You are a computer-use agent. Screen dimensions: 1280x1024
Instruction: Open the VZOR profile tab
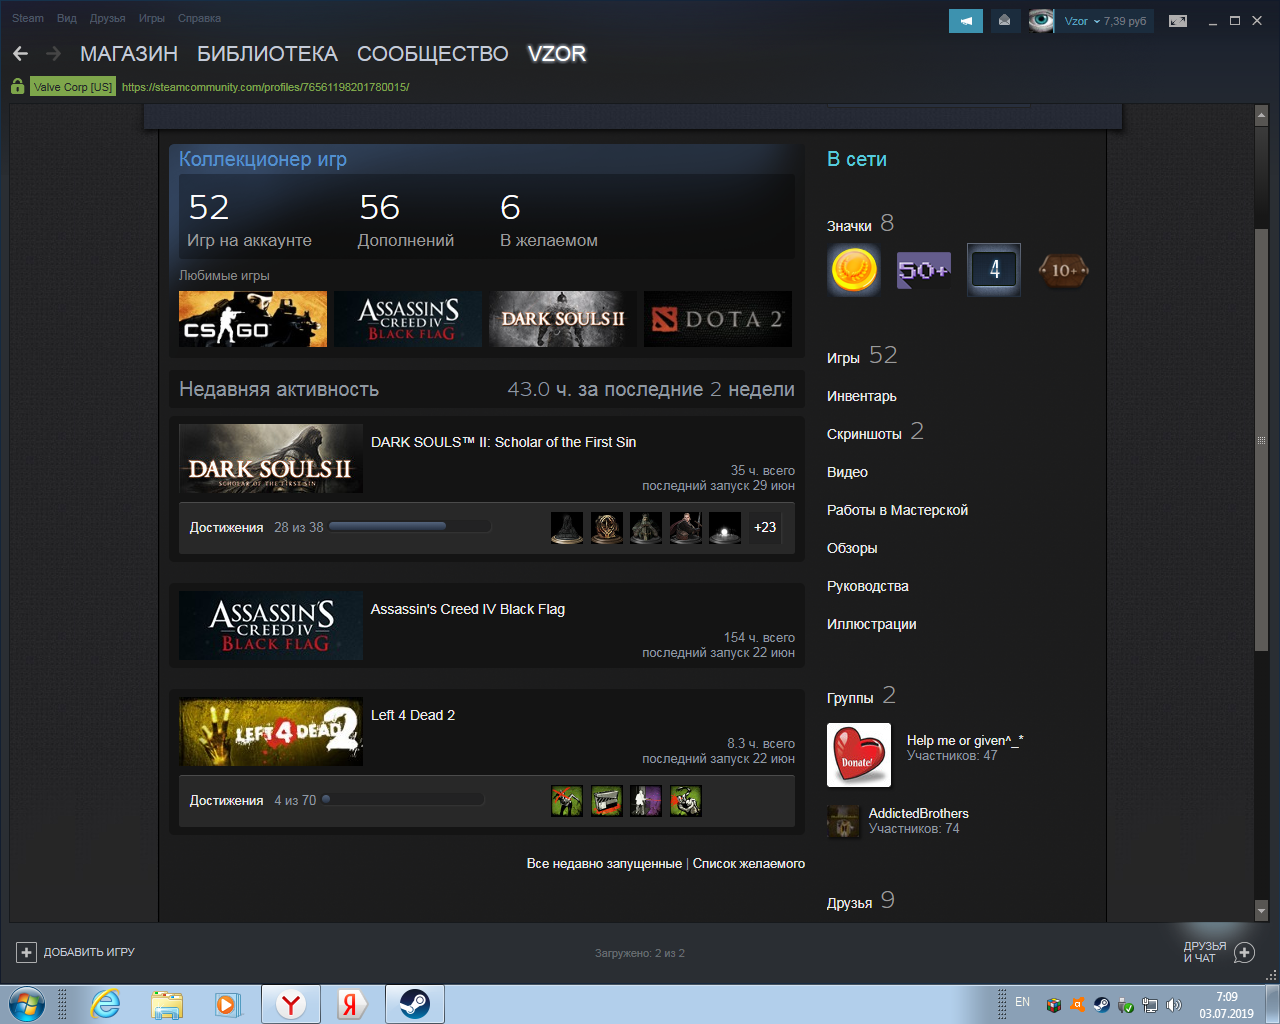[x=557, y=54]
